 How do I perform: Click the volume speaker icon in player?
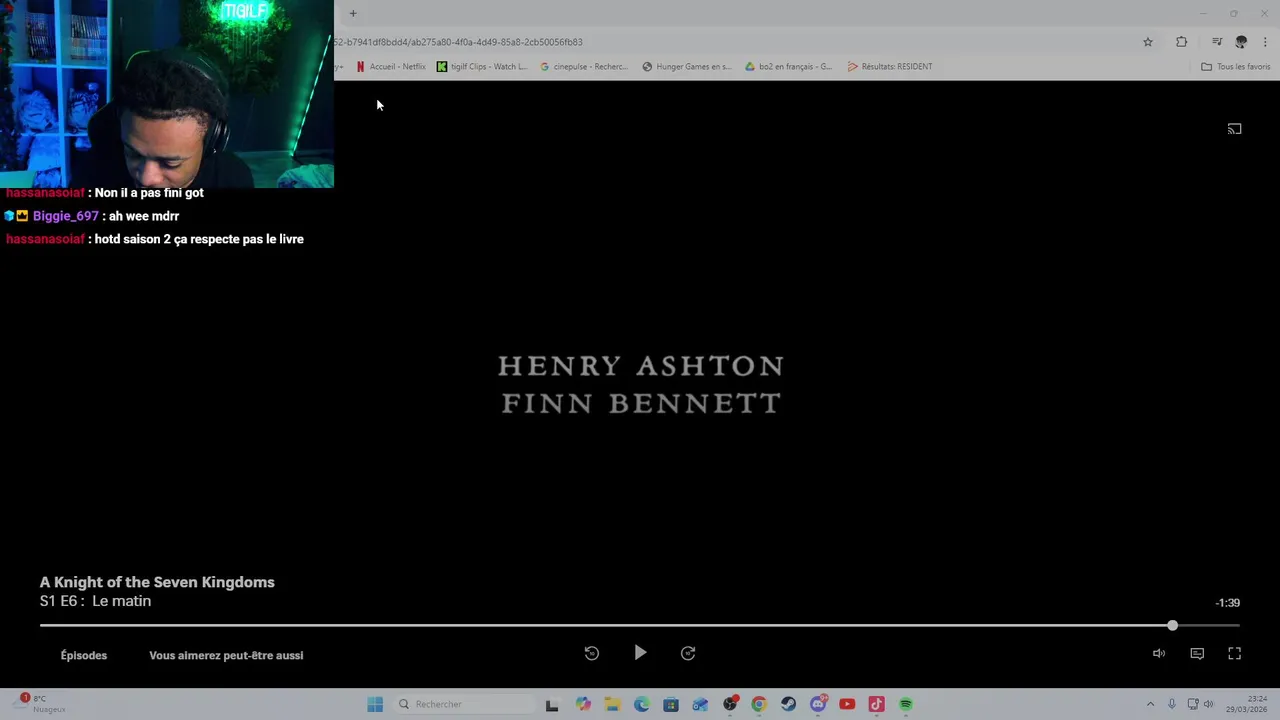click(1158, 654)
